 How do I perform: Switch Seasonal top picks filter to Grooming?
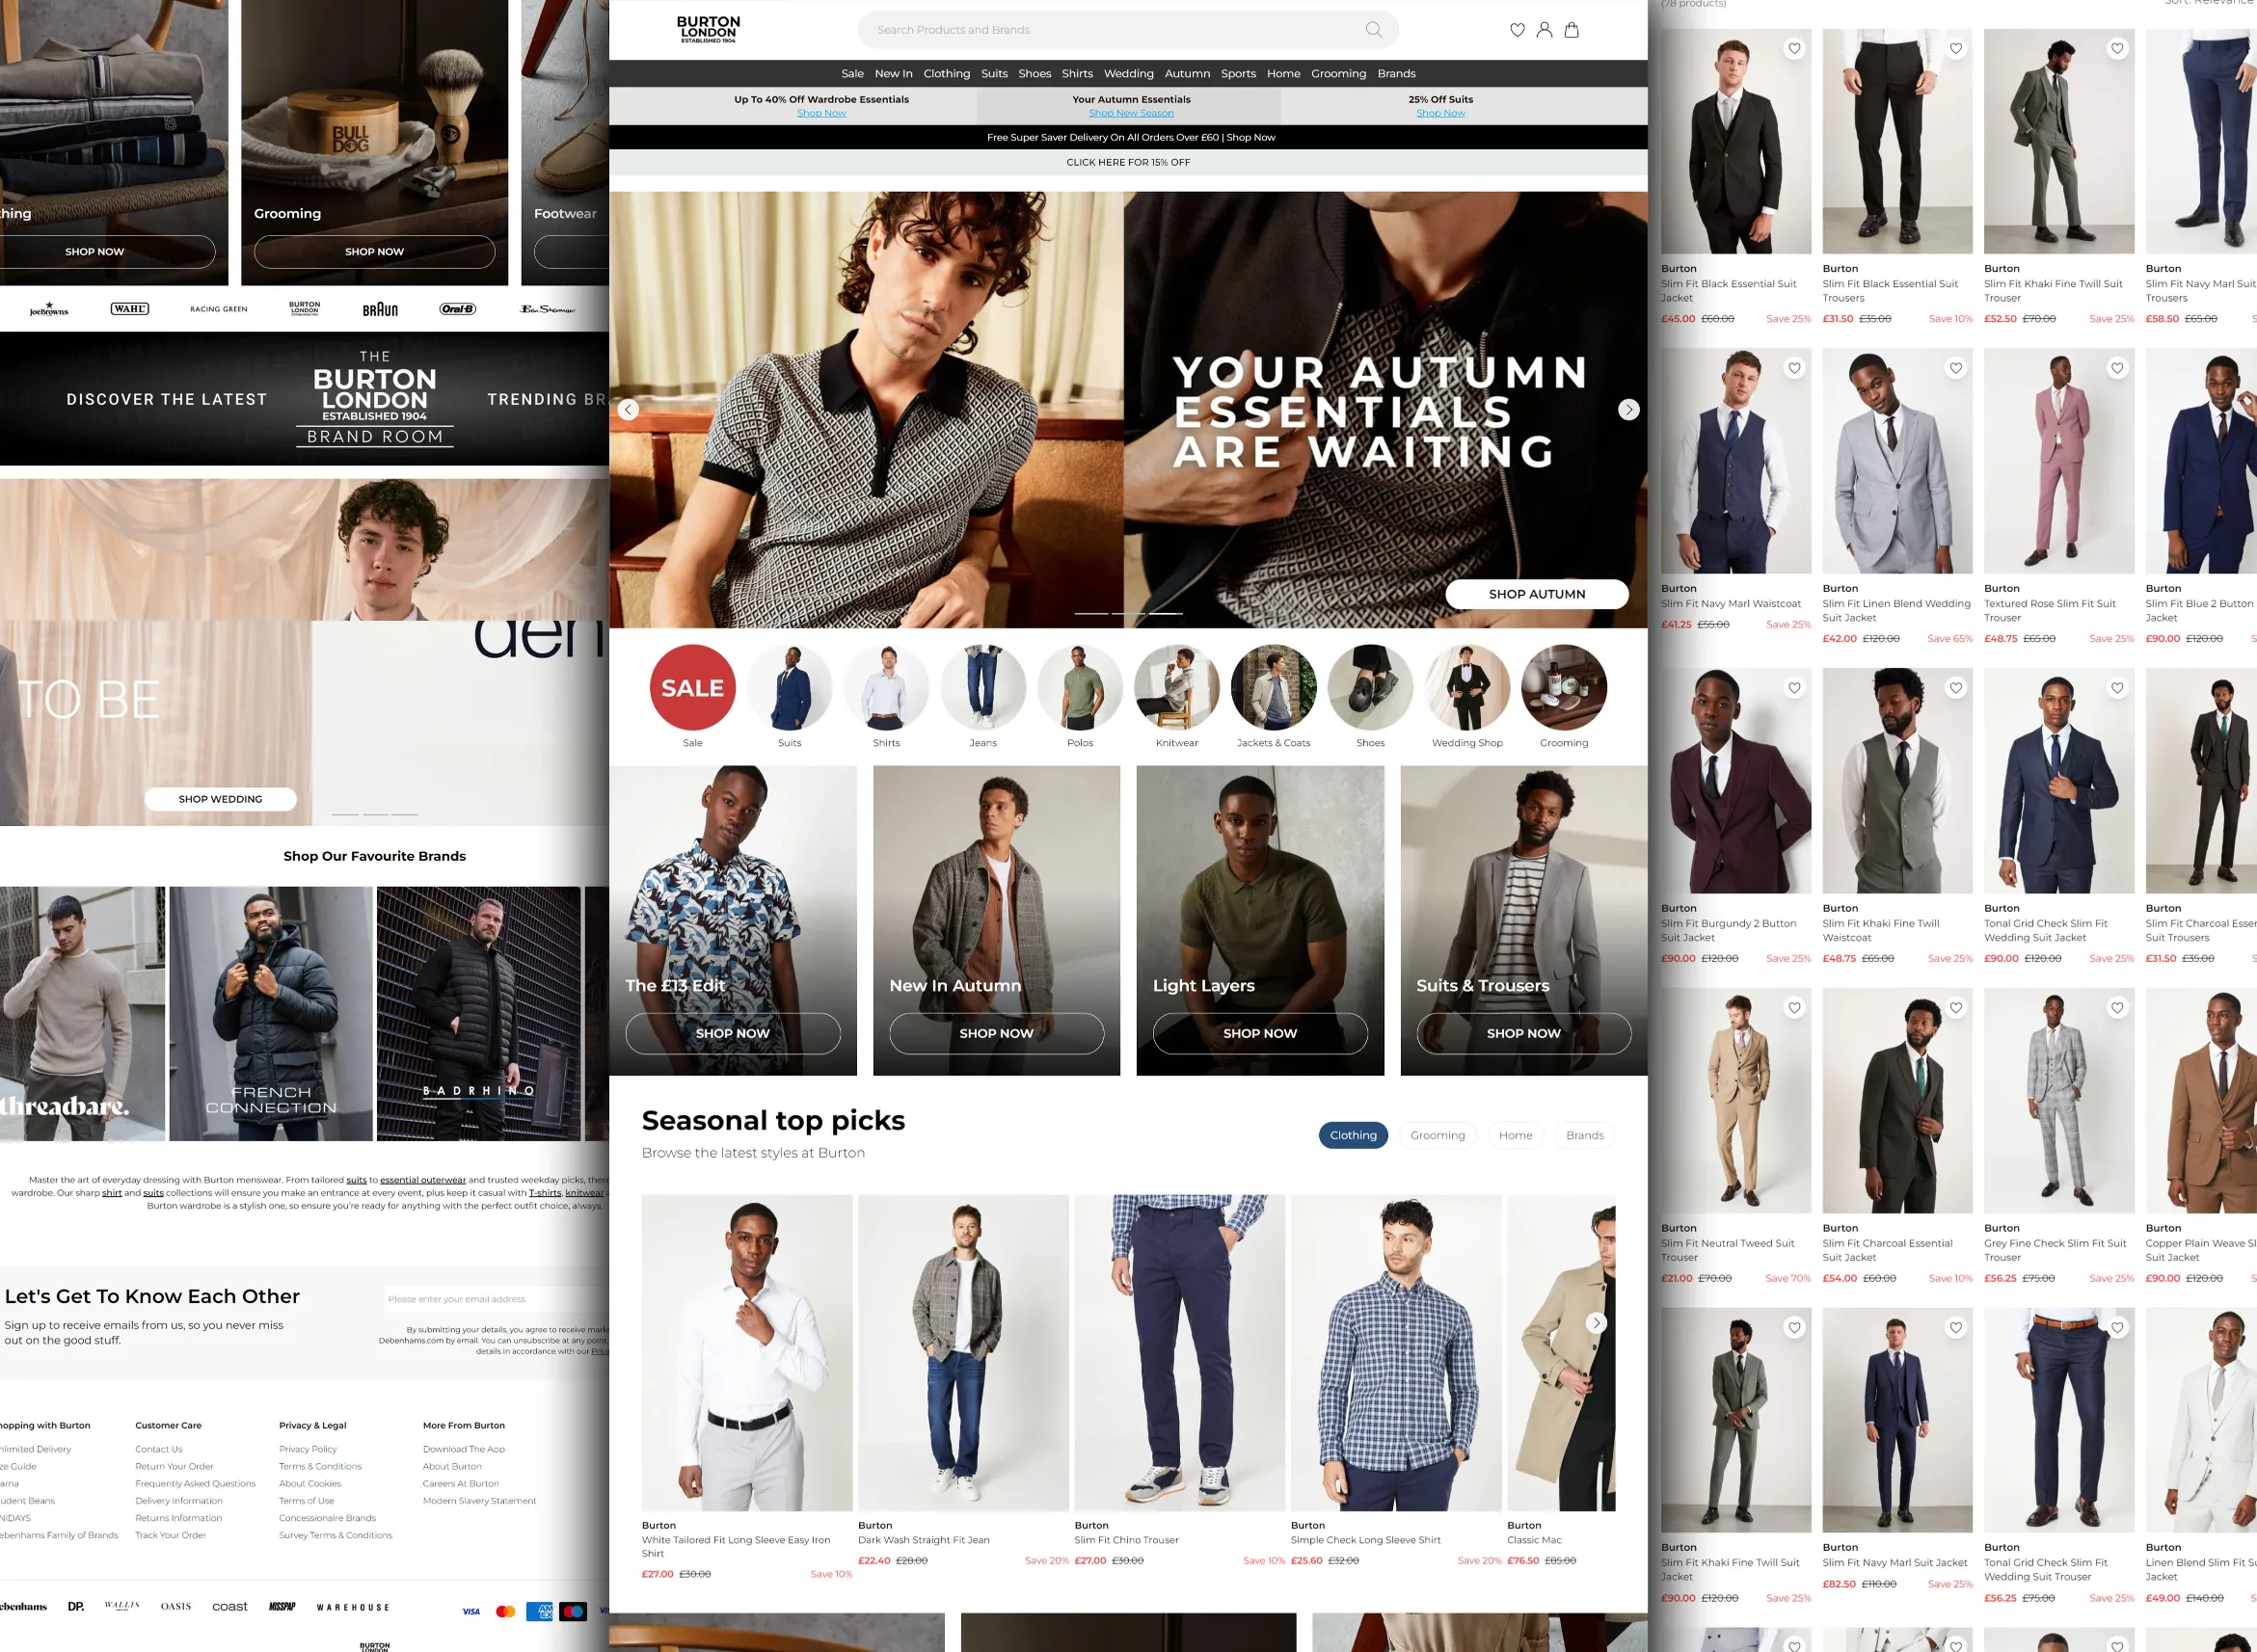[x=1437, y=1135]
